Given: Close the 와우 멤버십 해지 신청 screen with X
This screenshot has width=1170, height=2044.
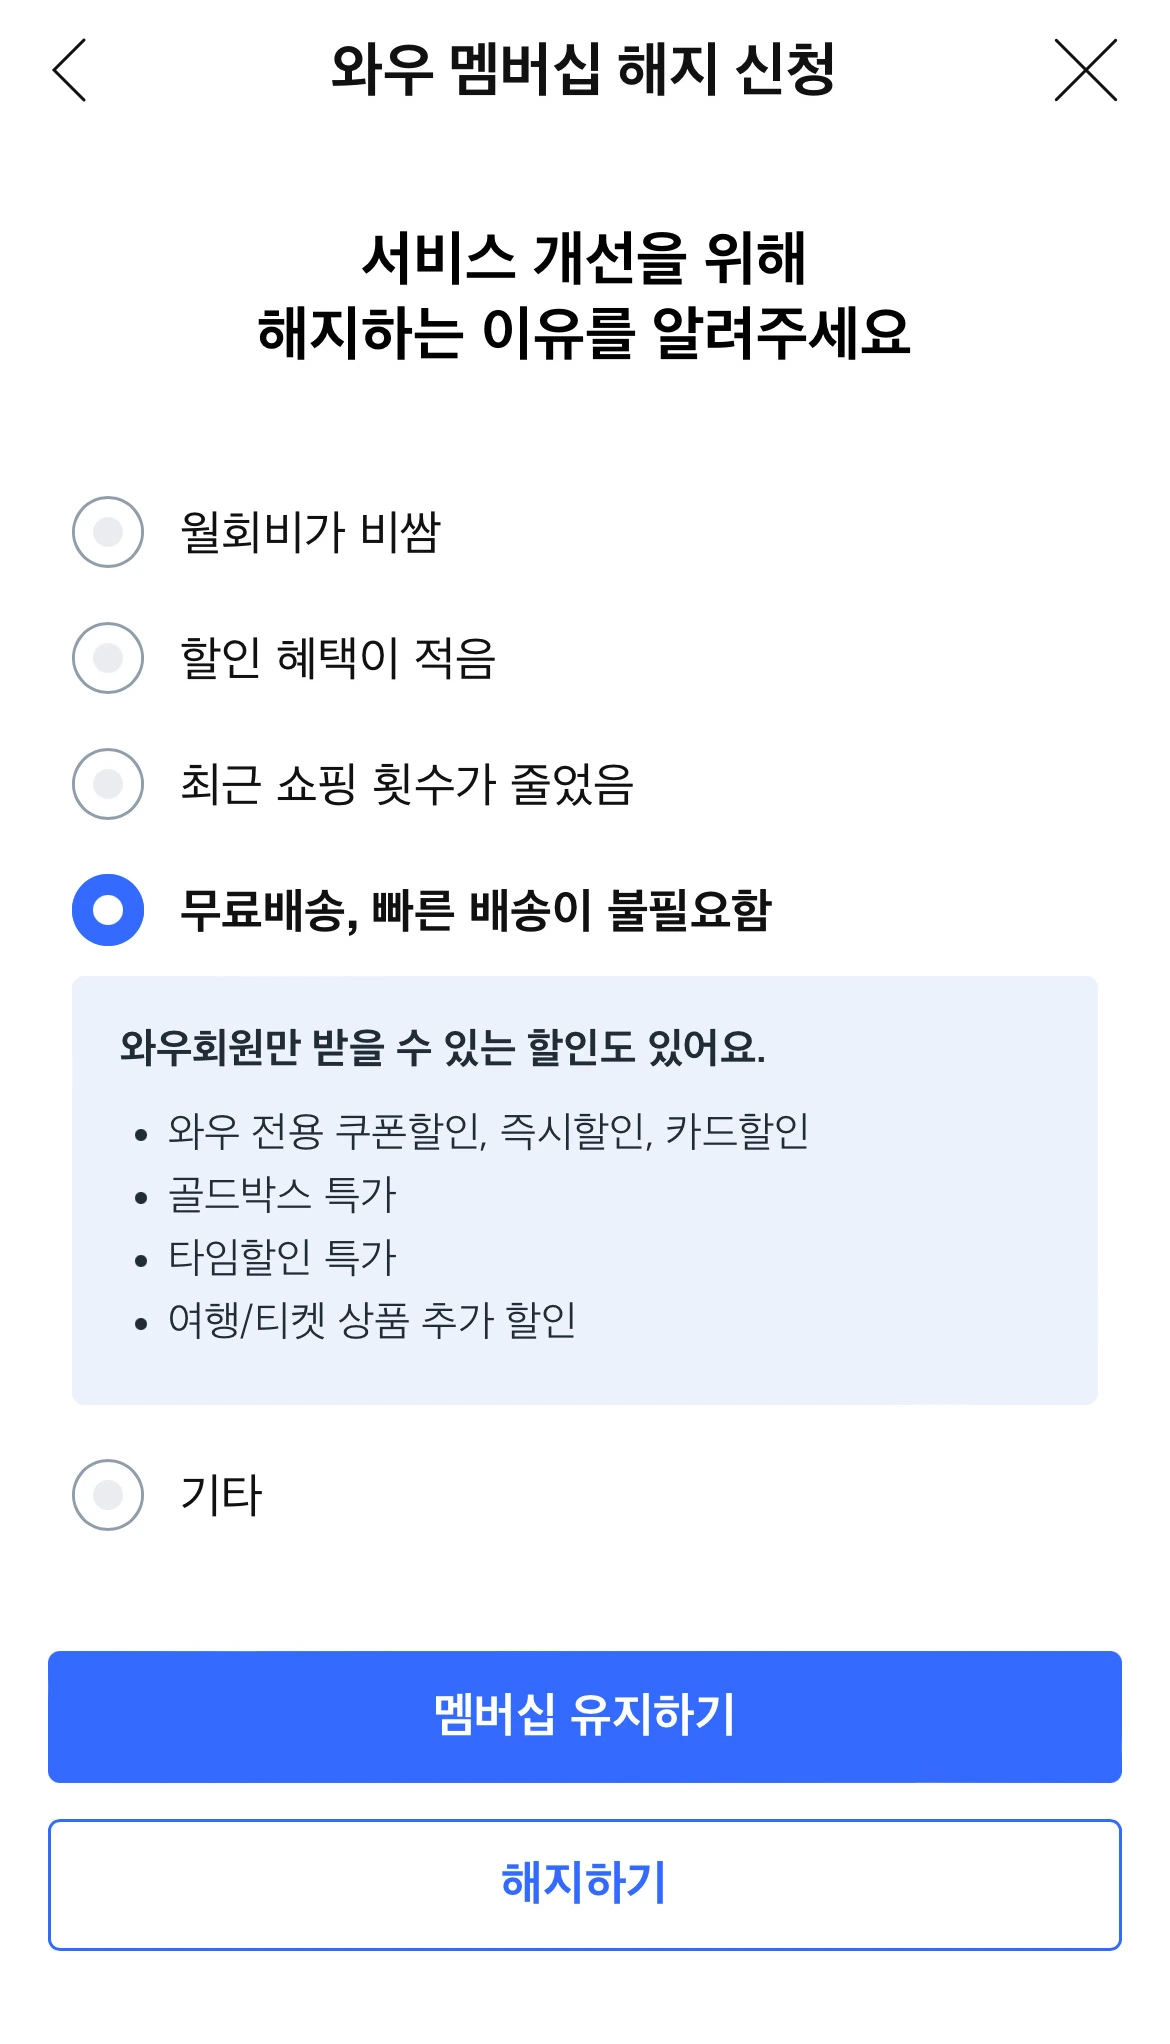Looking at the screenshot, I should (1086, 70).
